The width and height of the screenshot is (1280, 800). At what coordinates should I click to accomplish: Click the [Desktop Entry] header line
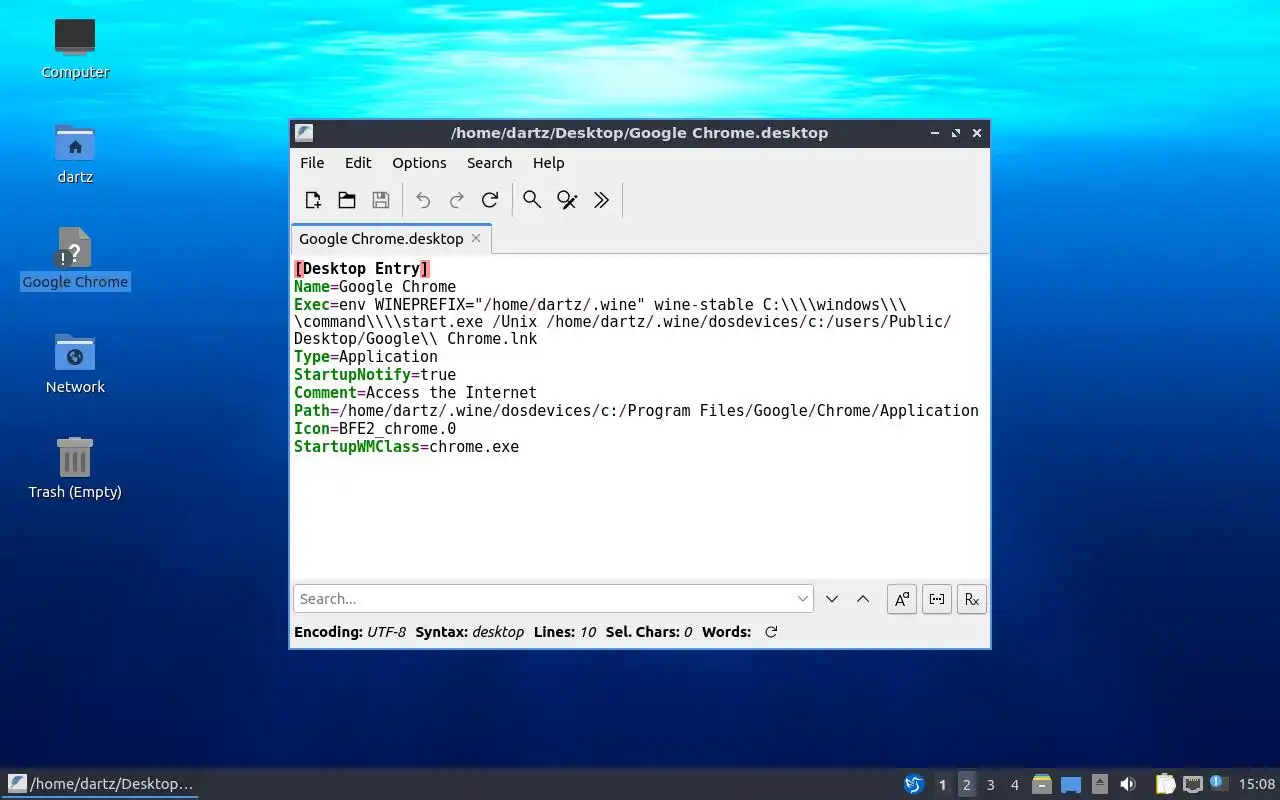tap(362, 268)
